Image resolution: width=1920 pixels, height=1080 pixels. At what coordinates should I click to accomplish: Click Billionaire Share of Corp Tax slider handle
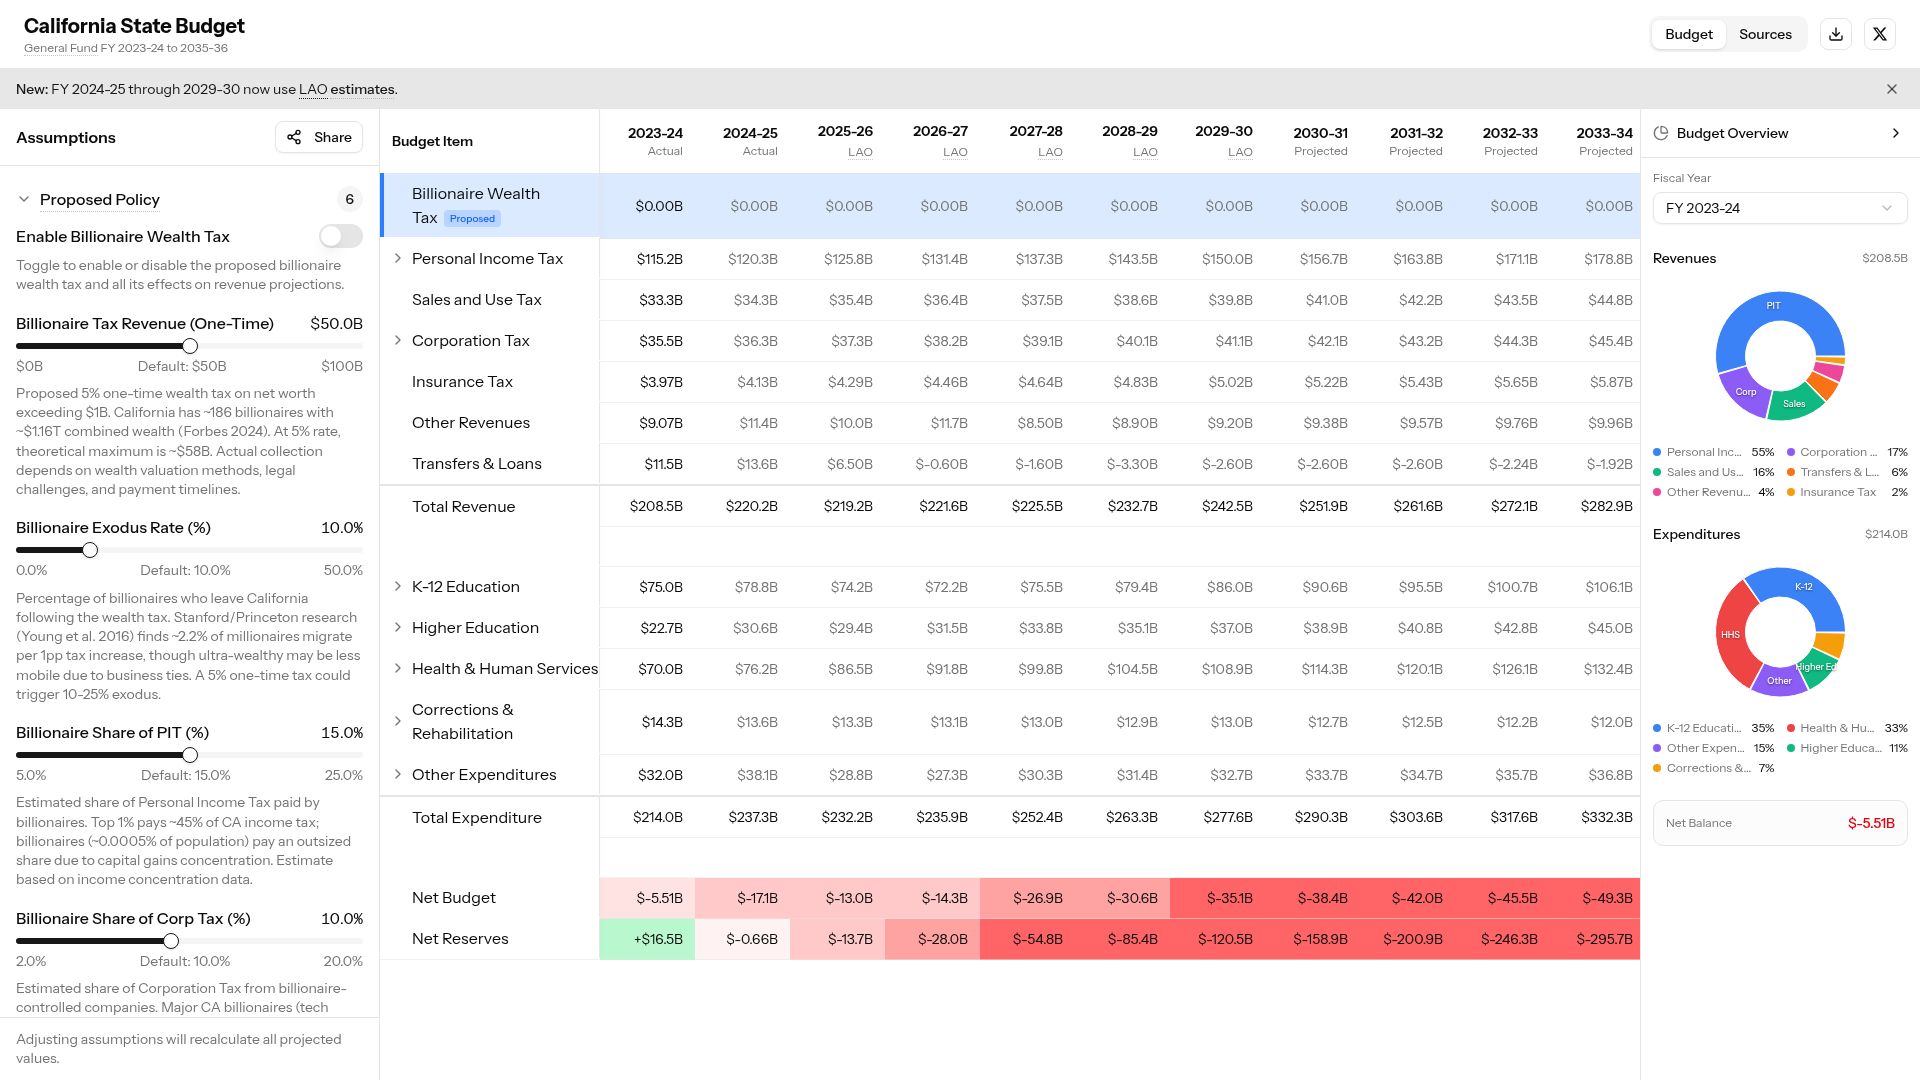[171, 941]
